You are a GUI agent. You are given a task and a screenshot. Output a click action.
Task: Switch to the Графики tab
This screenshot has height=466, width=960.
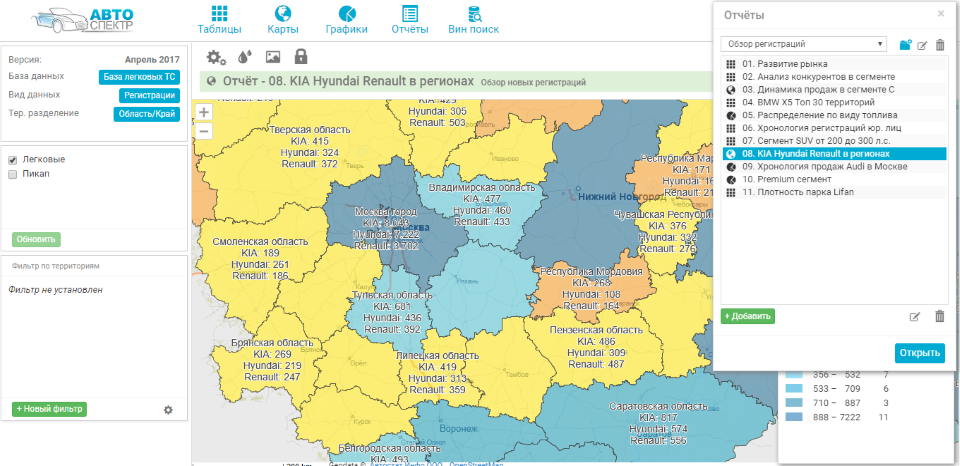click(x=347, y=19)
